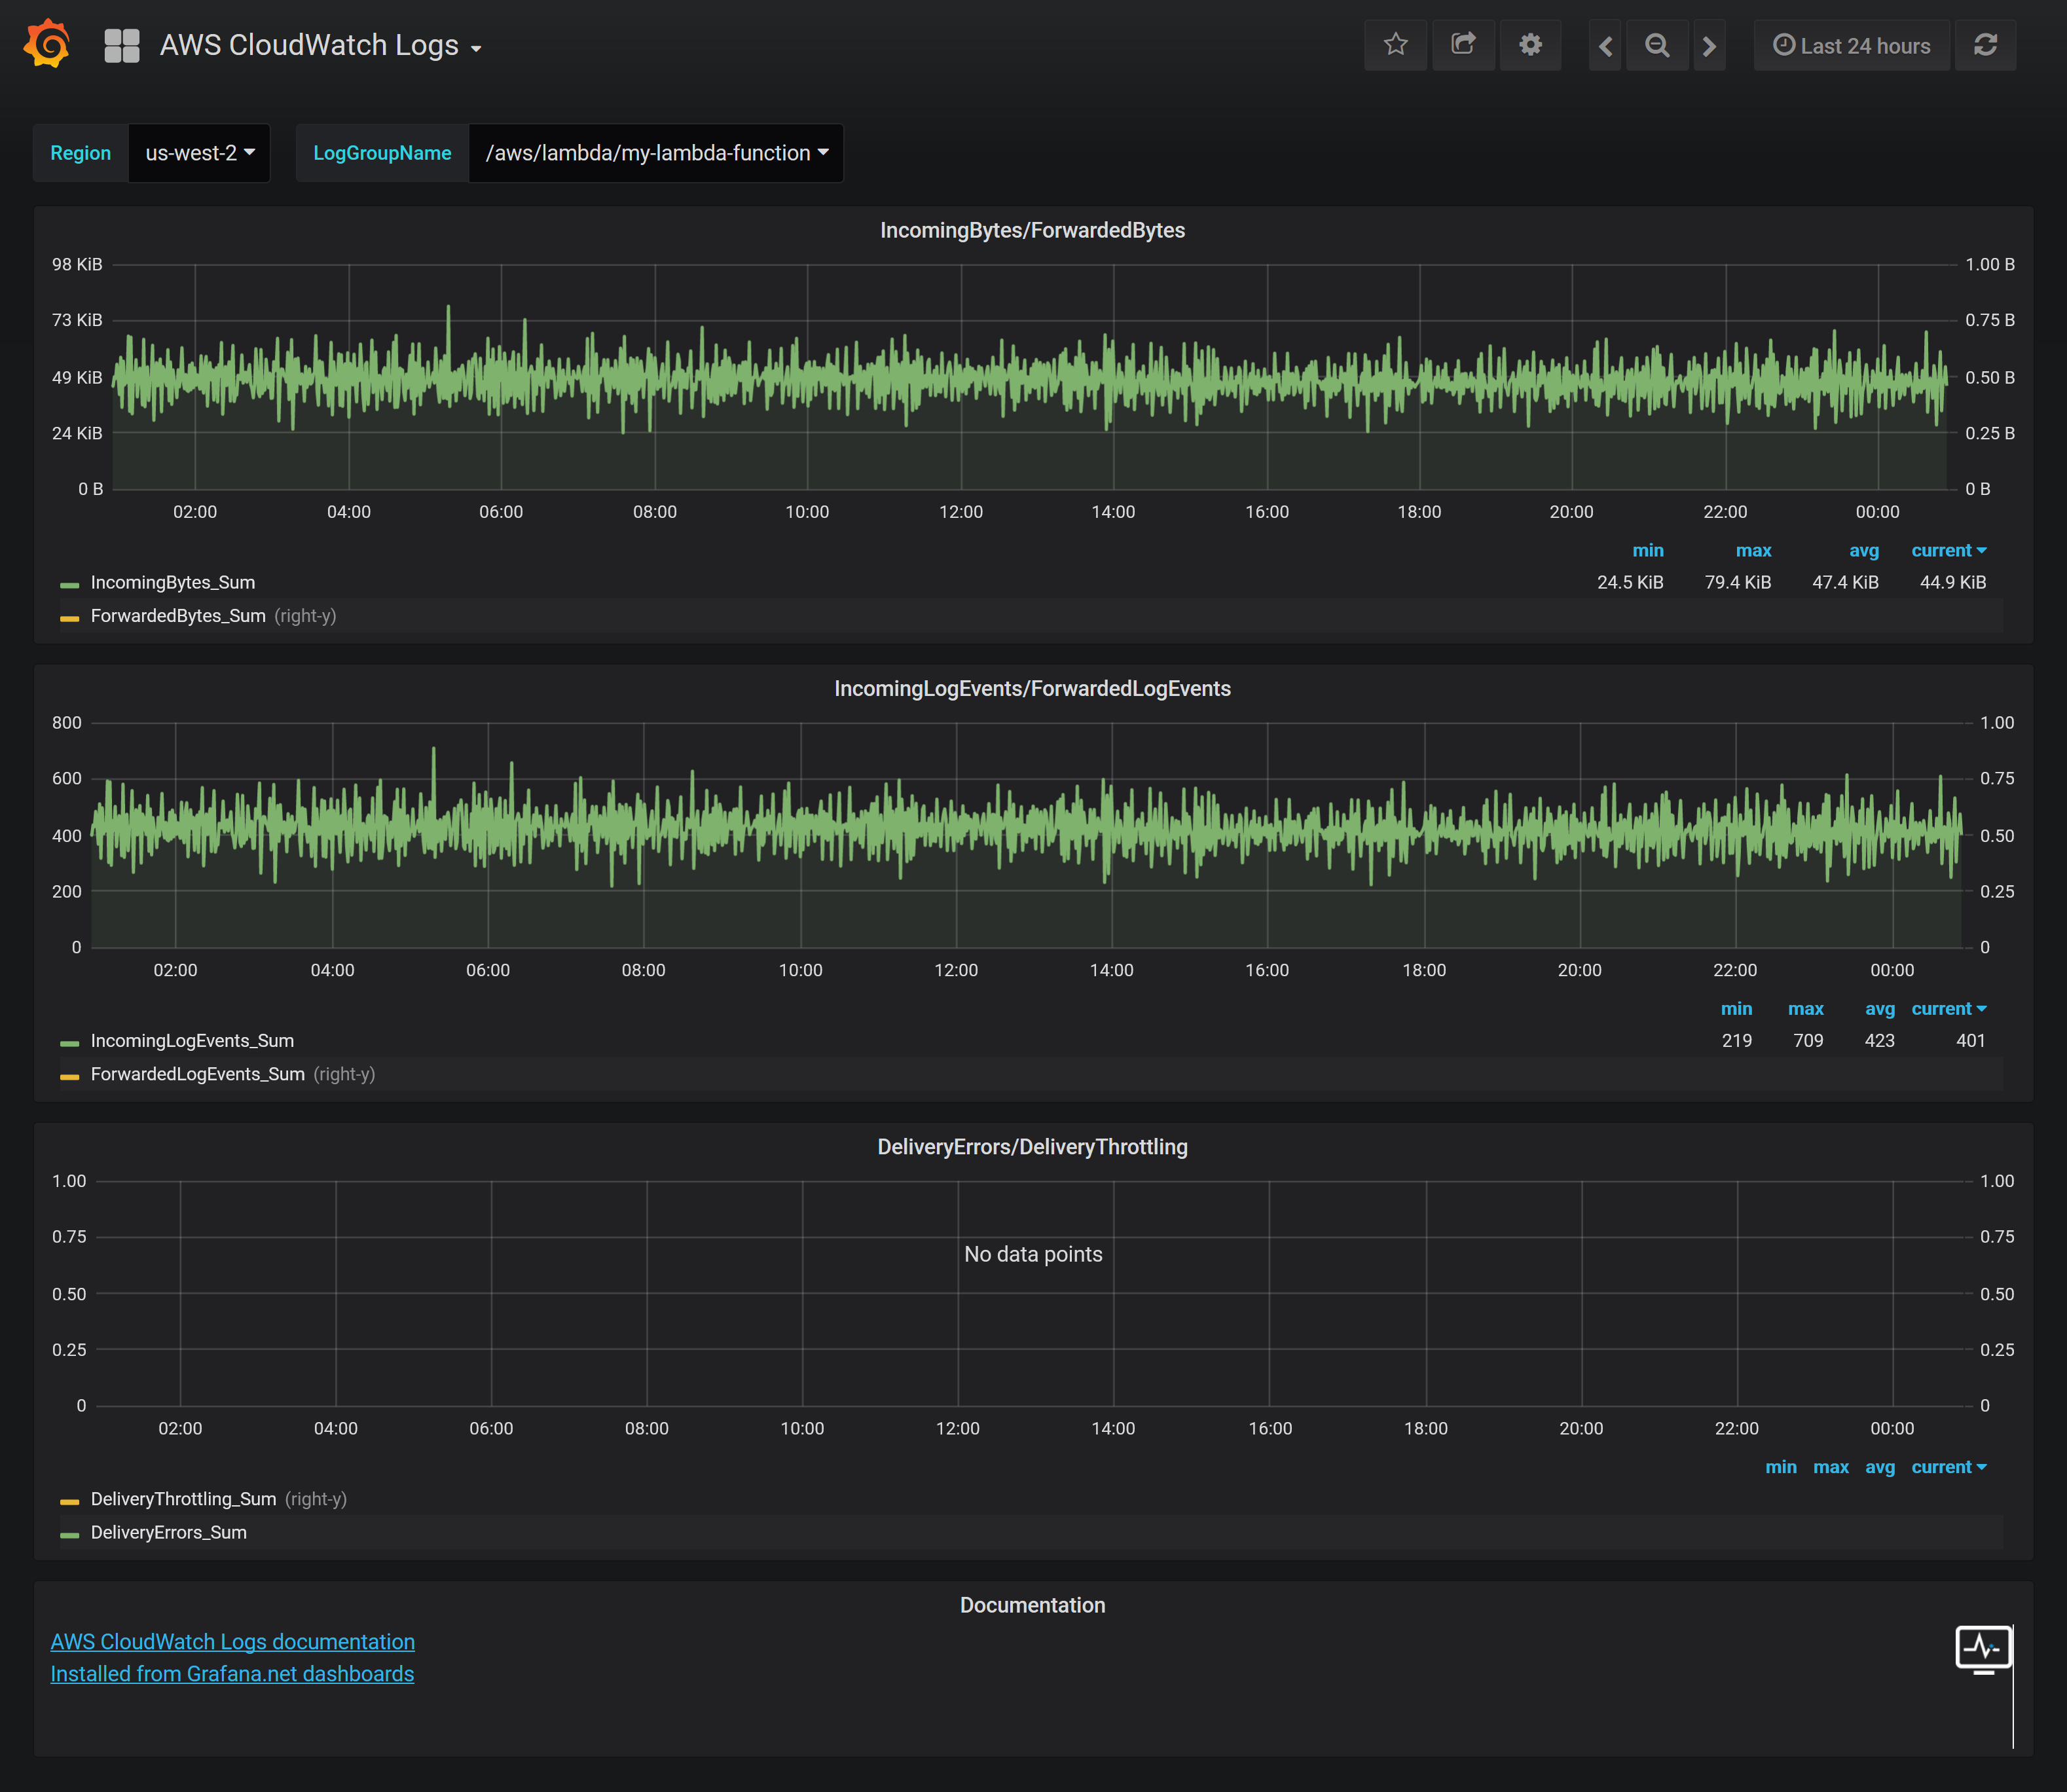2067x1792 pixels.
Task: Open the dashboards grid icon
Action: 122,46
